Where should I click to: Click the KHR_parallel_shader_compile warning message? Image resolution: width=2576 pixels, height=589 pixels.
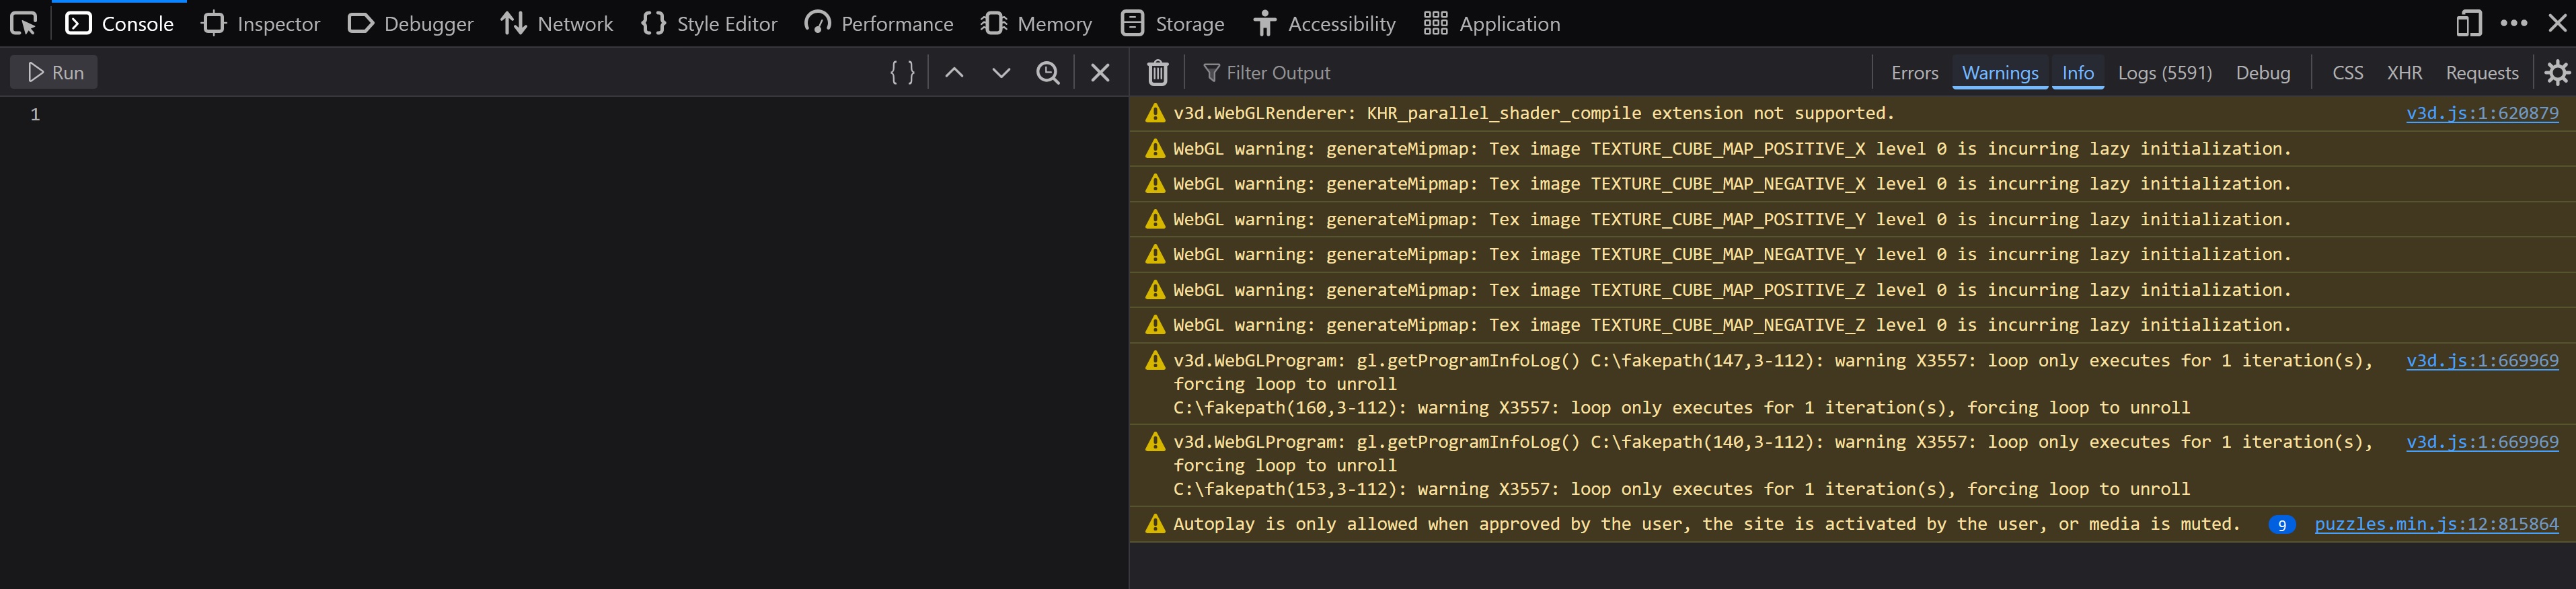click(1534, 113)
